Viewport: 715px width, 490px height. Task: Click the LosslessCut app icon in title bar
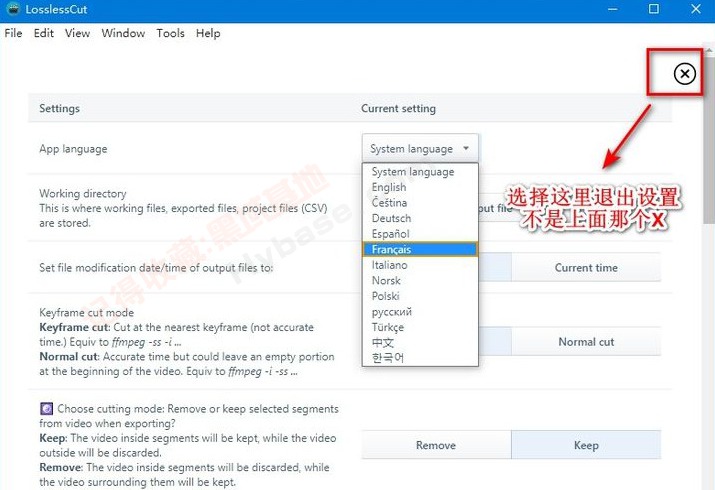point(13,9)
